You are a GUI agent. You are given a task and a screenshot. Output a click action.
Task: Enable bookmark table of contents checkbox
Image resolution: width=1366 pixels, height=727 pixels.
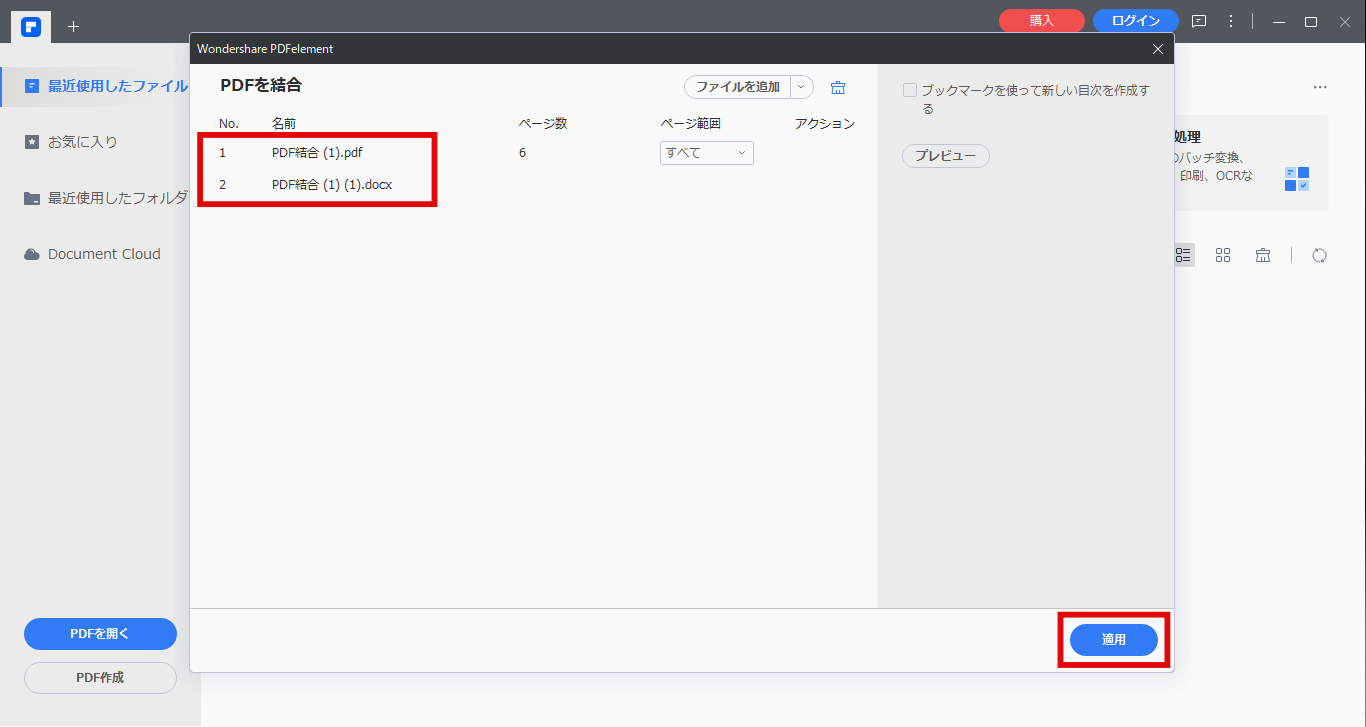point(910,90)
